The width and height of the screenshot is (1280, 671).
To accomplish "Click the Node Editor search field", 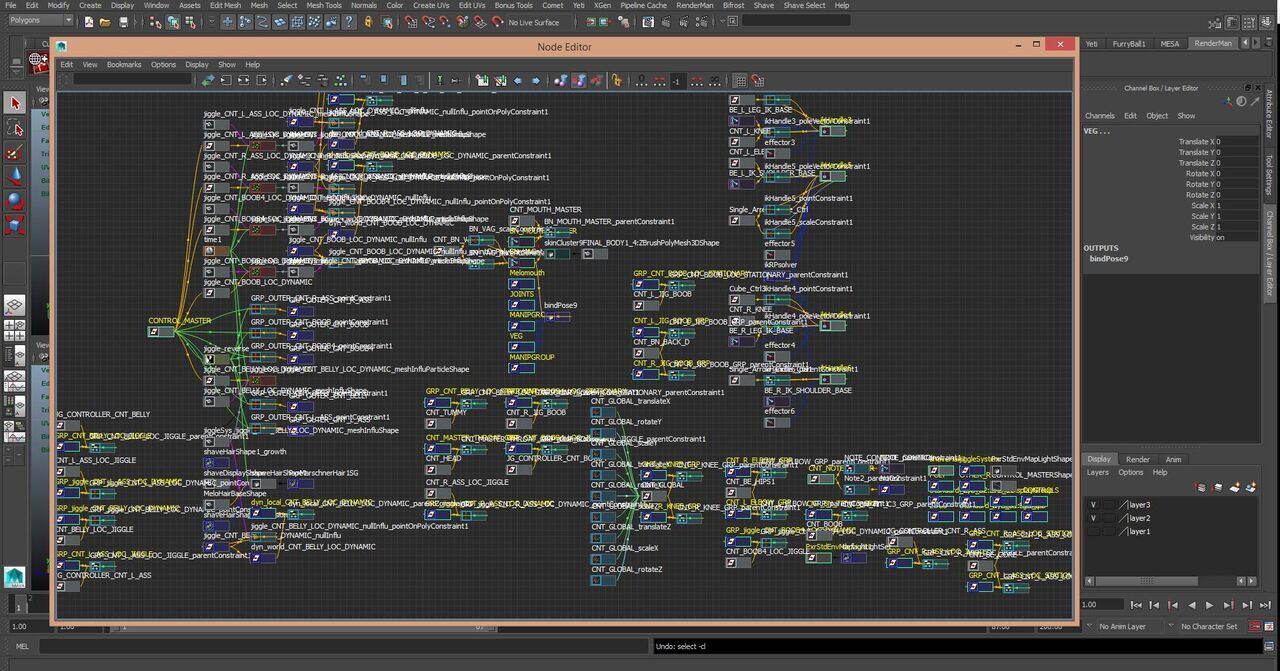I will coord(132,80).
